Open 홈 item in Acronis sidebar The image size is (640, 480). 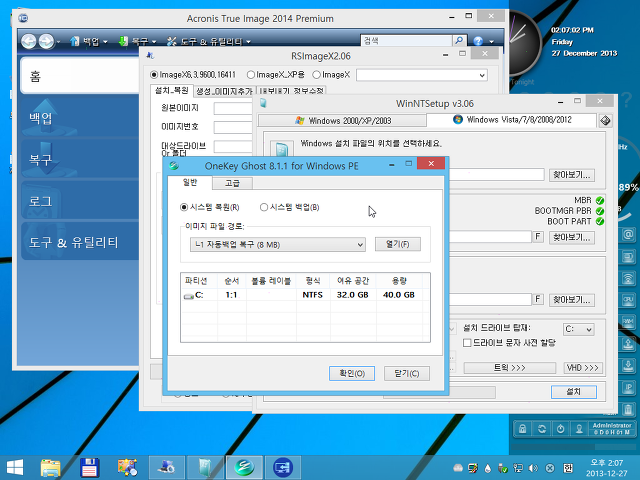pos(80,76)
